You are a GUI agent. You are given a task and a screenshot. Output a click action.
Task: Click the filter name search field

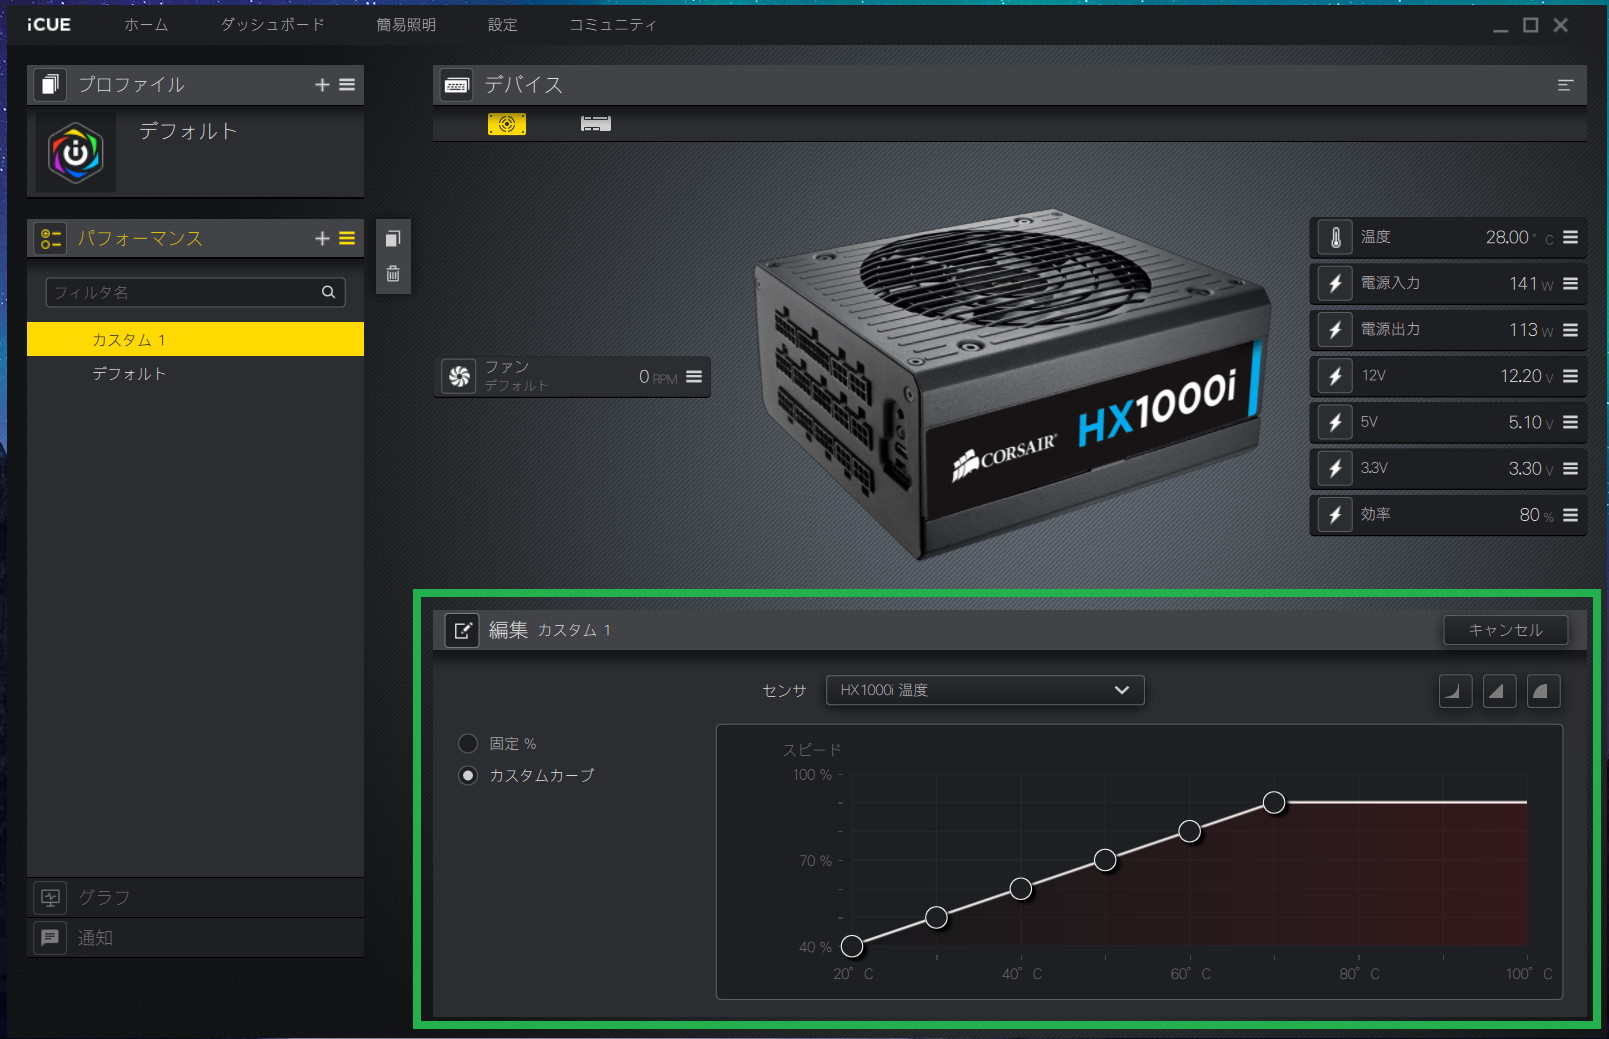[196, 292]
